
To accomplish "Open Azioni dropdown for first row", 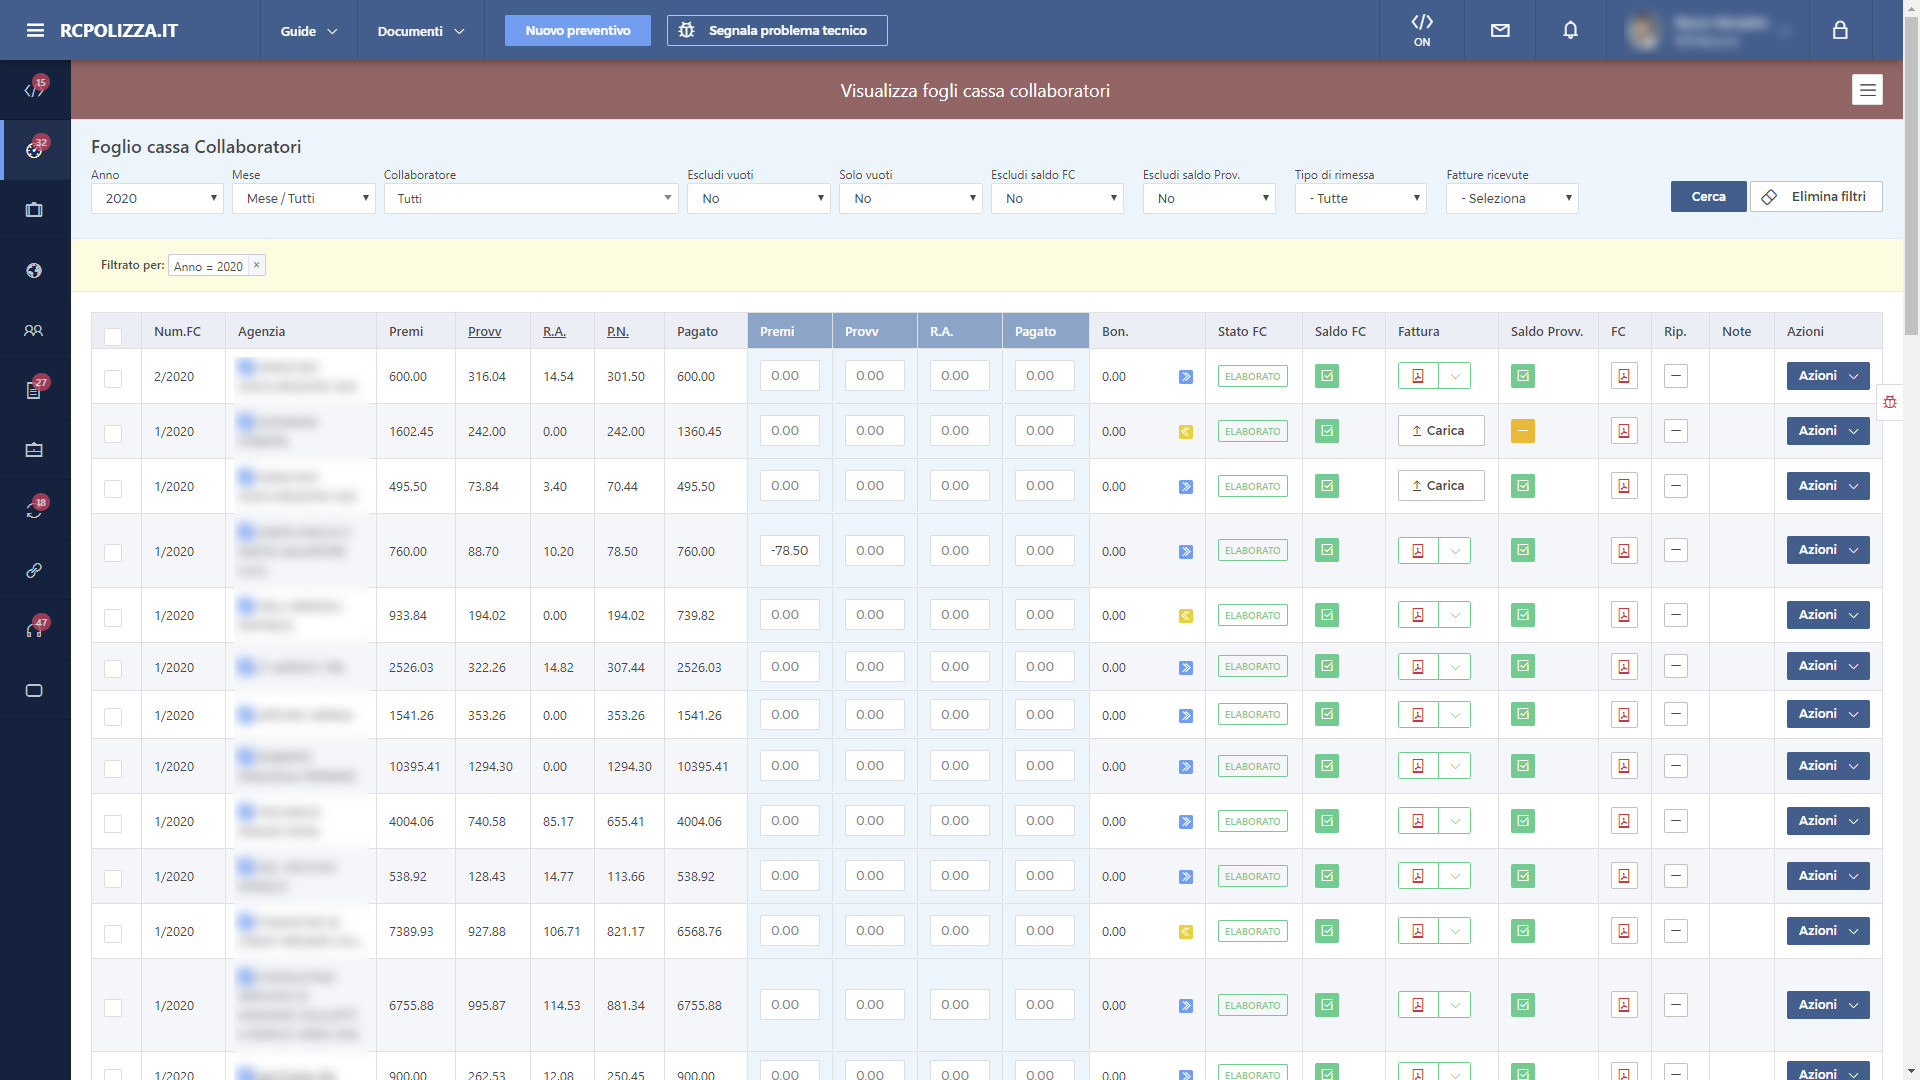I will (1827, 376).
